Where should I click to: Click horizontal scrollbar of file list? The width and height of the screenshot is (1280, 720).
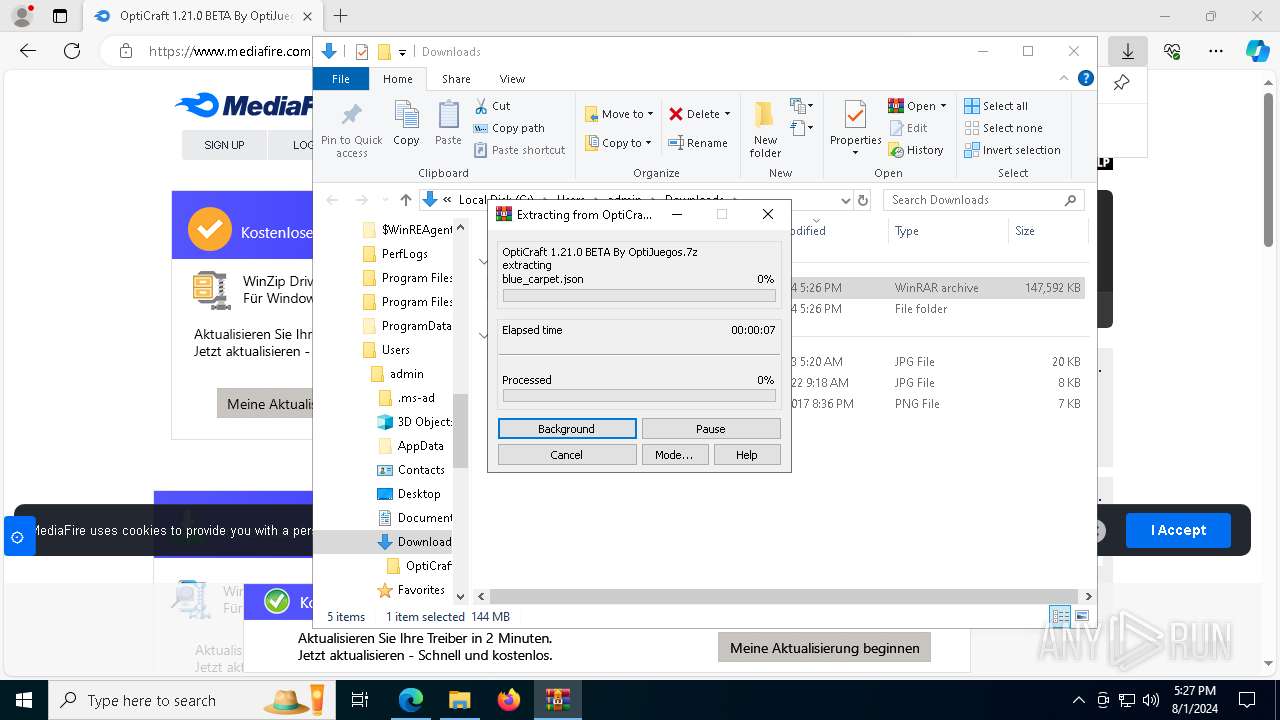point(785,596)
